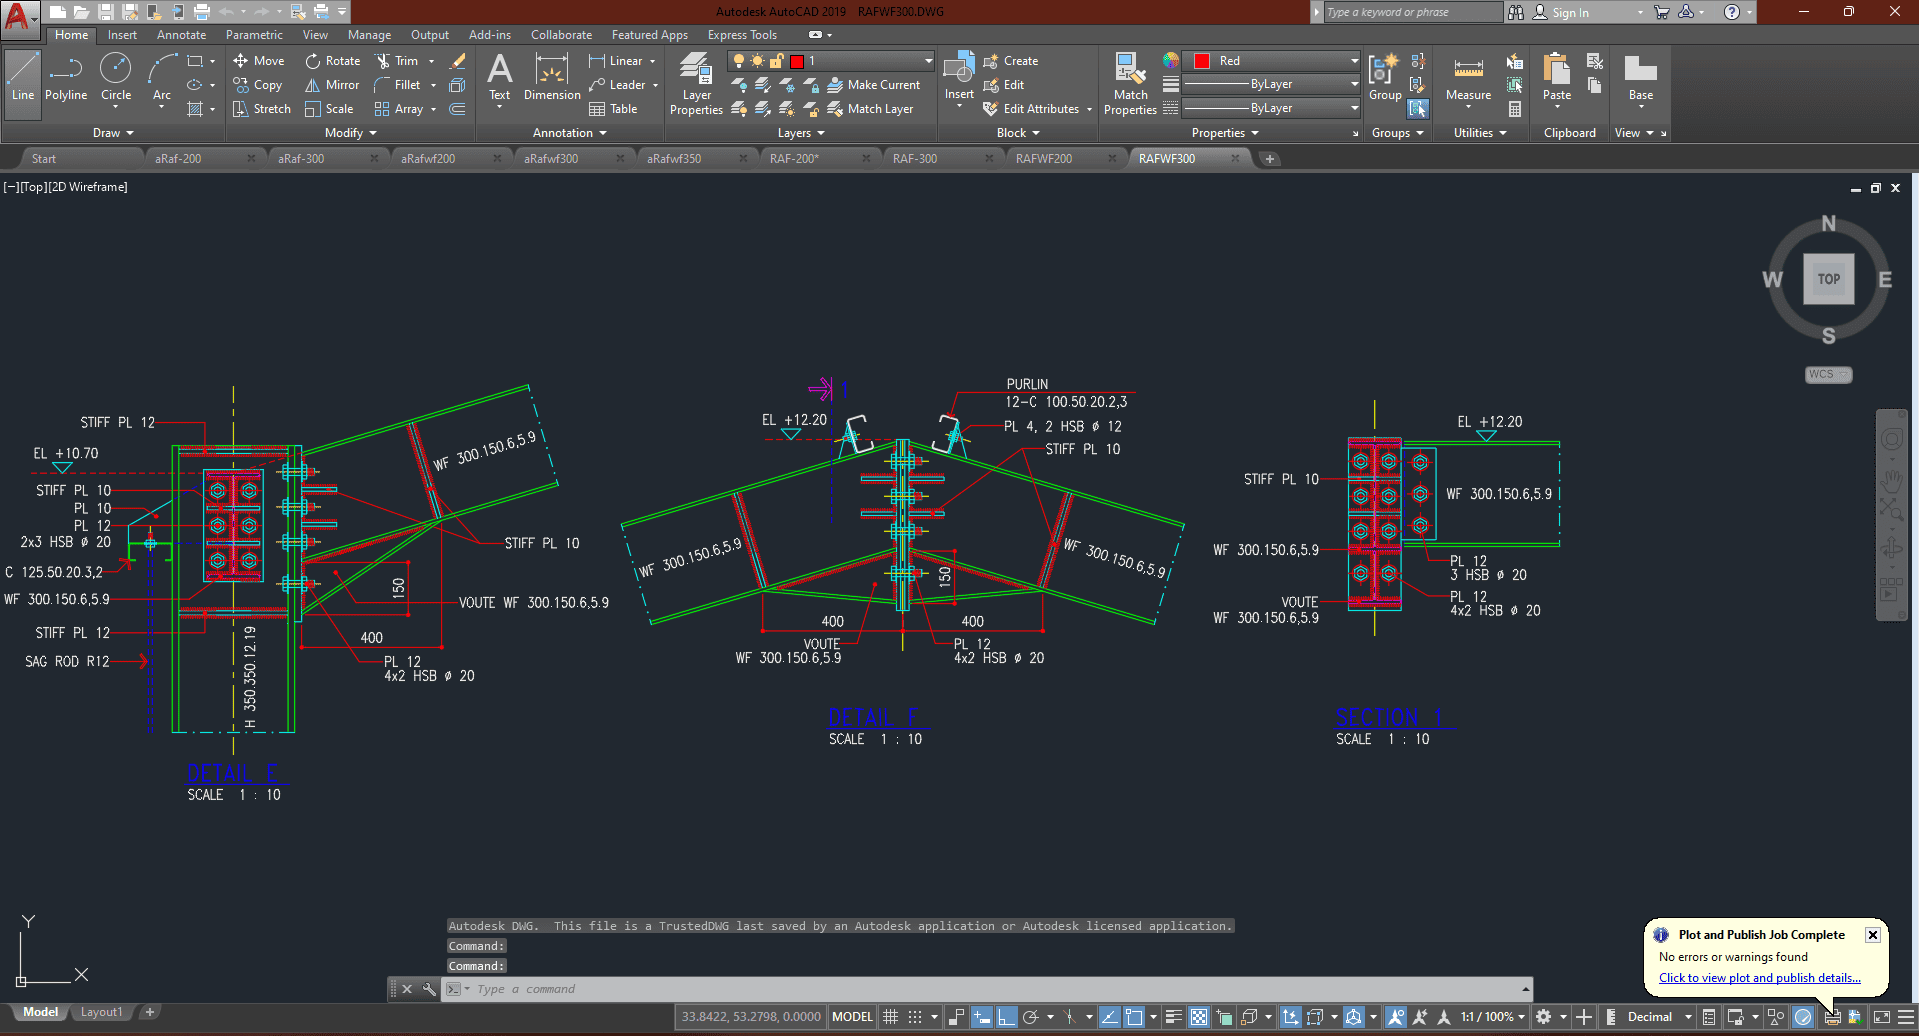Click the Match Properties tool
Screen dimensions: 1919x1036
(1130, 84)
